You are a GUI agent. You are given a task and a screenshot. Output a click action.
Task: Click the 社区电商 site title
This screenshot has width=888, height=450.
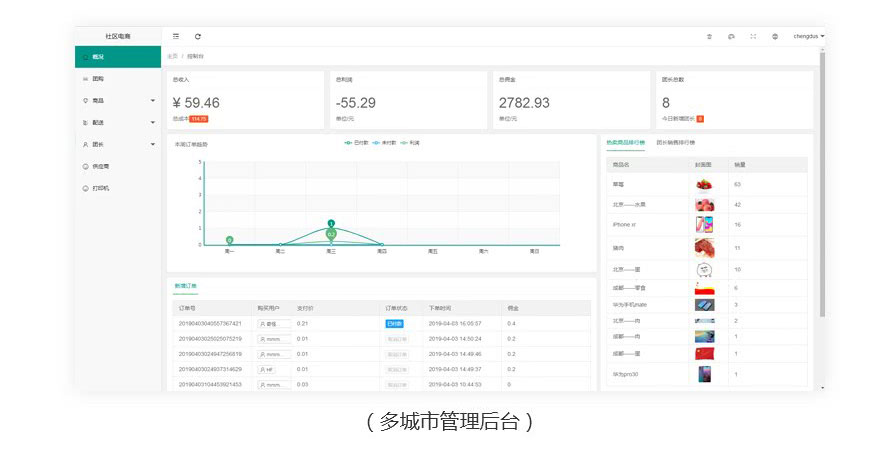(118, 36)
